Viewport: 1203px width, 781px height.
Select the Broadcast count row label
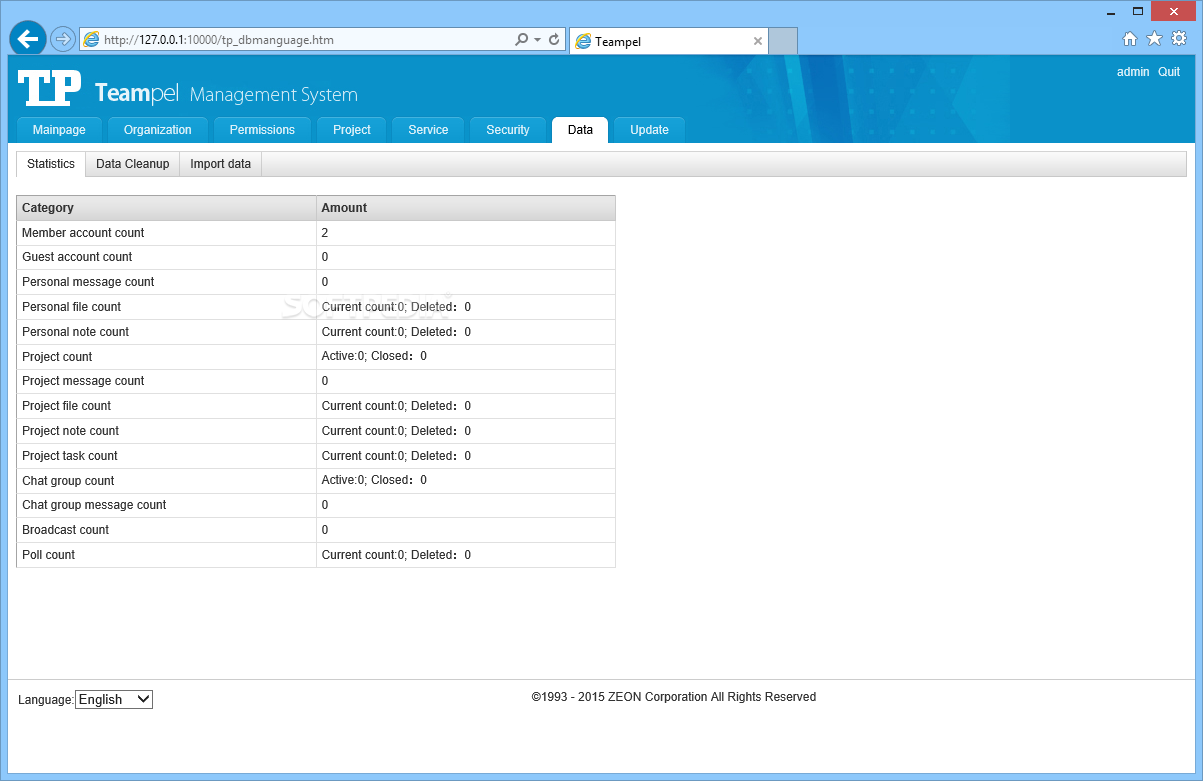point(65,530)
